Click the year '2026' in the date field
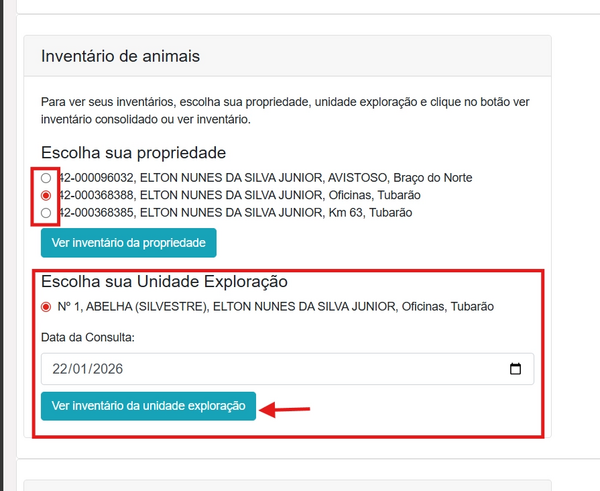The height and width of the screenshot is (491, 600). 107,369
